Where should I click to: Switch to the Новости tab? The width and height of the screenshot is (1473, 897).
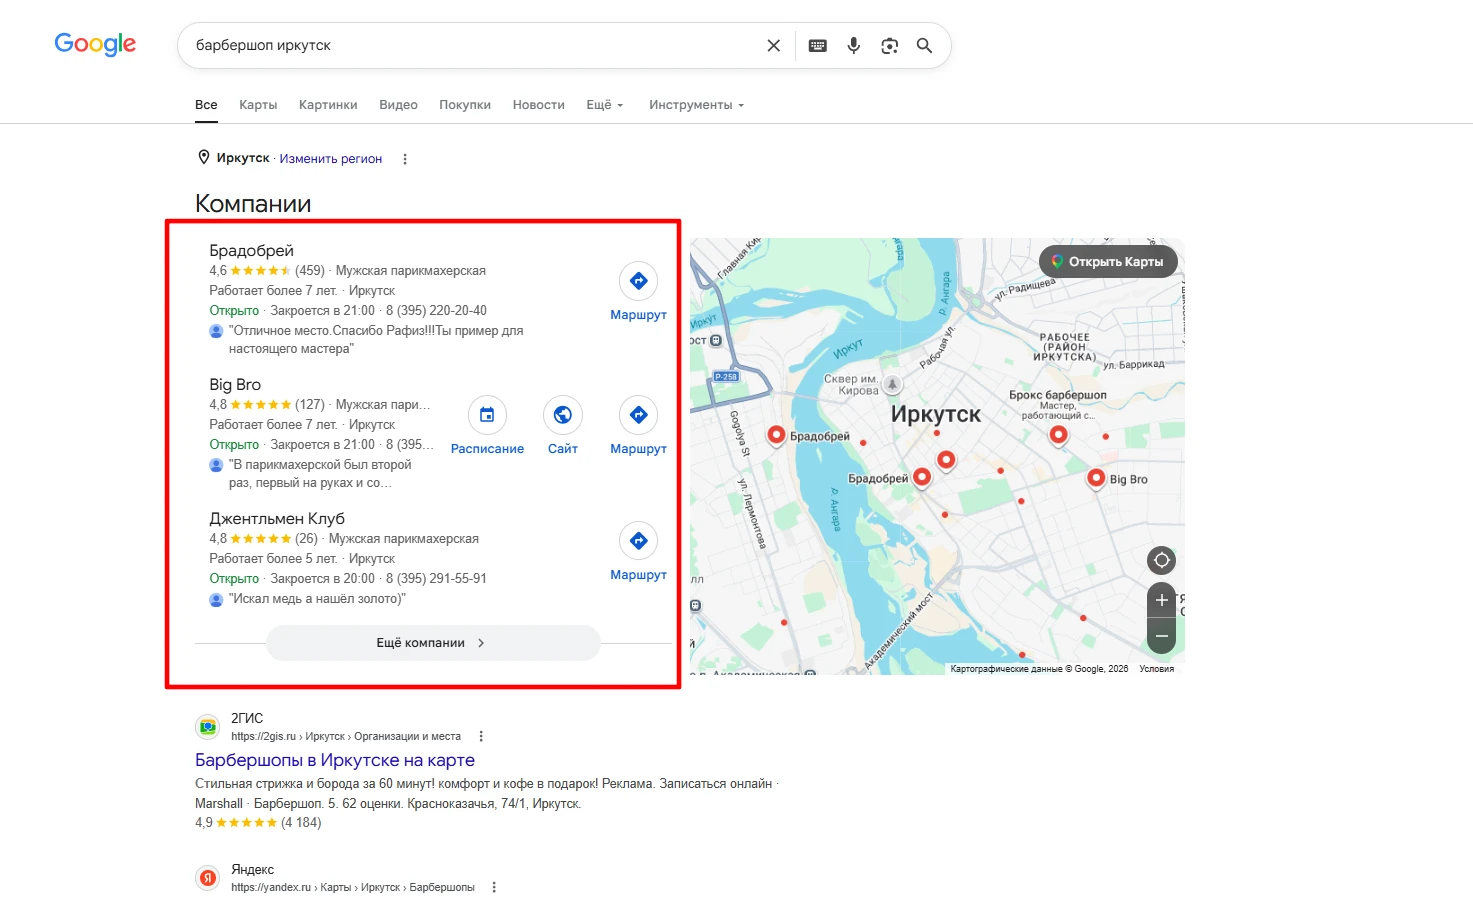coord(538,105)
